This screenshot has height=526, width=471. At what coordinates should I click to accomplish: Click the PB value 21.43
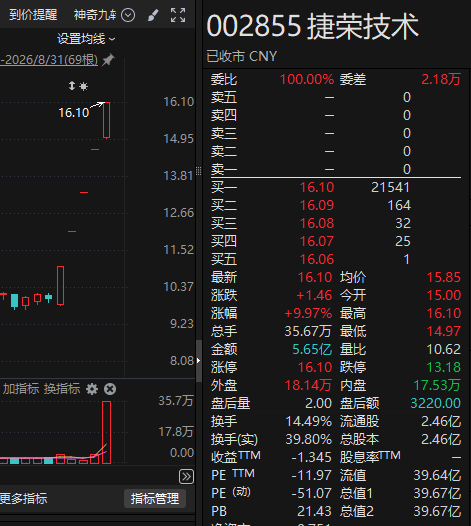314,511
